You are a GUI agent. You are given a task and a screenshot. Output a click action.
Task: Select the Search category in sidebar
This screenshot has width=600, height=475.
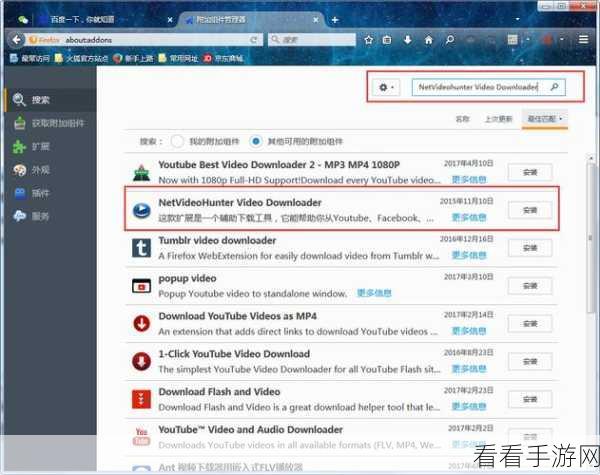pos(51,100)
